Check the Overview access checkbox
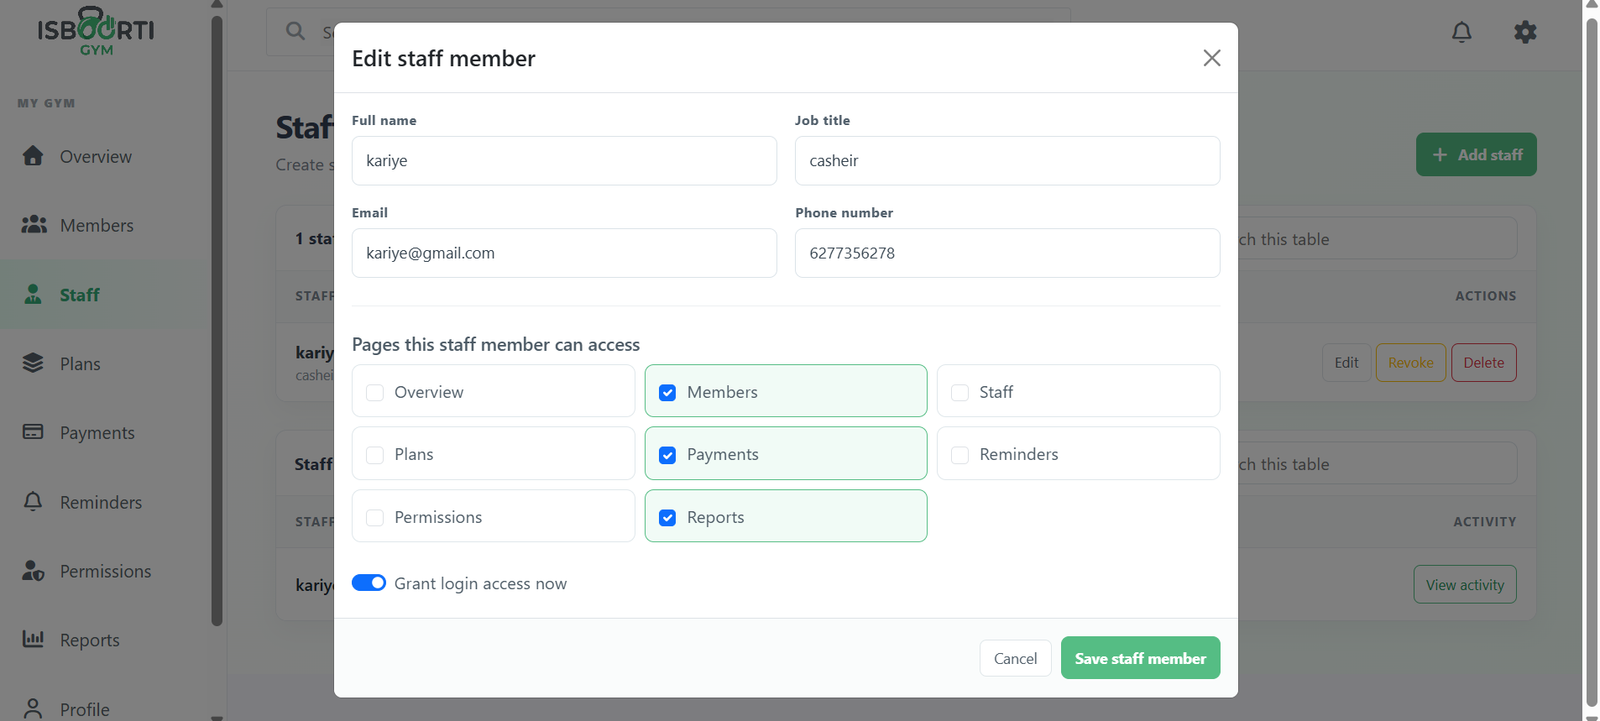The width and height of the screenshot is (1600, 721). 375,393
